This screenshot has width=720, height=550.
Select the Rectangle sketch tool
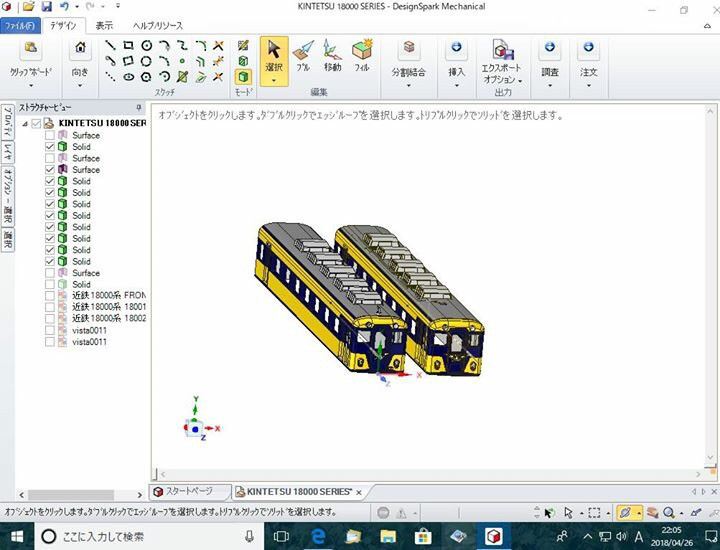(128, 45)
